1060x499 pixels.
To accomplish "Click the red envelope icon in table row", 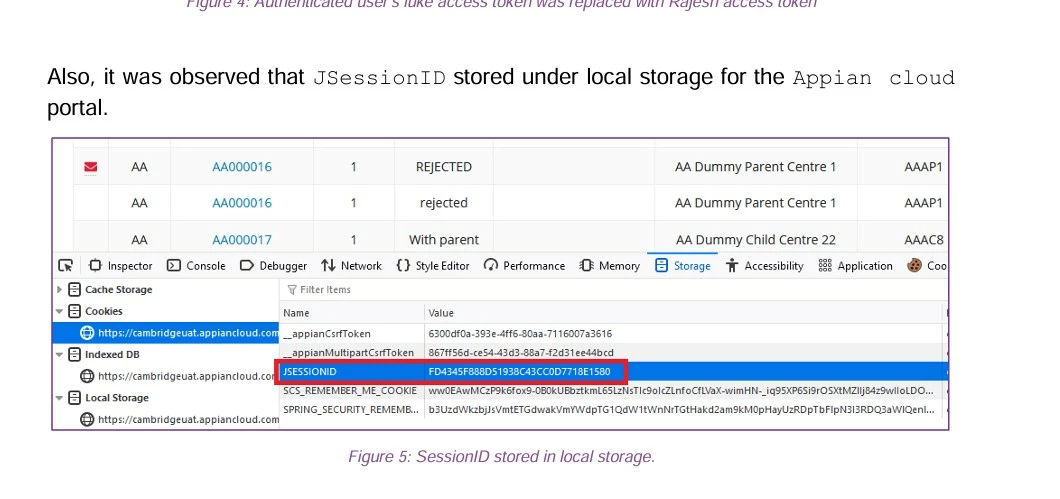I will click(x=91, y=167).
